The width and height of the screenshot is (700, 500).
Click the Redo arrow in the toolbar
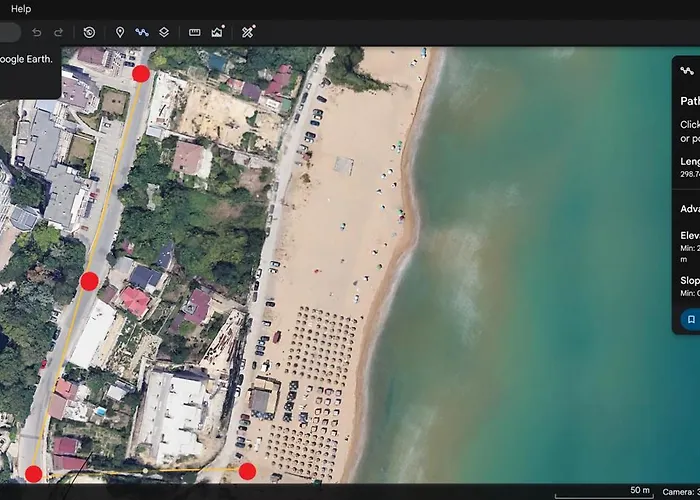click(x=58, y=32)
